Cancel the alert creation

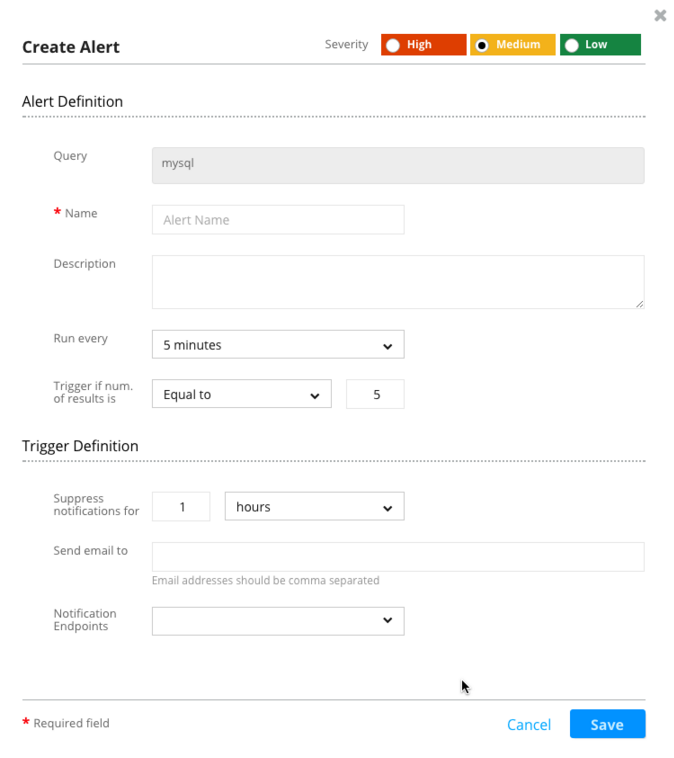point(529,725)
